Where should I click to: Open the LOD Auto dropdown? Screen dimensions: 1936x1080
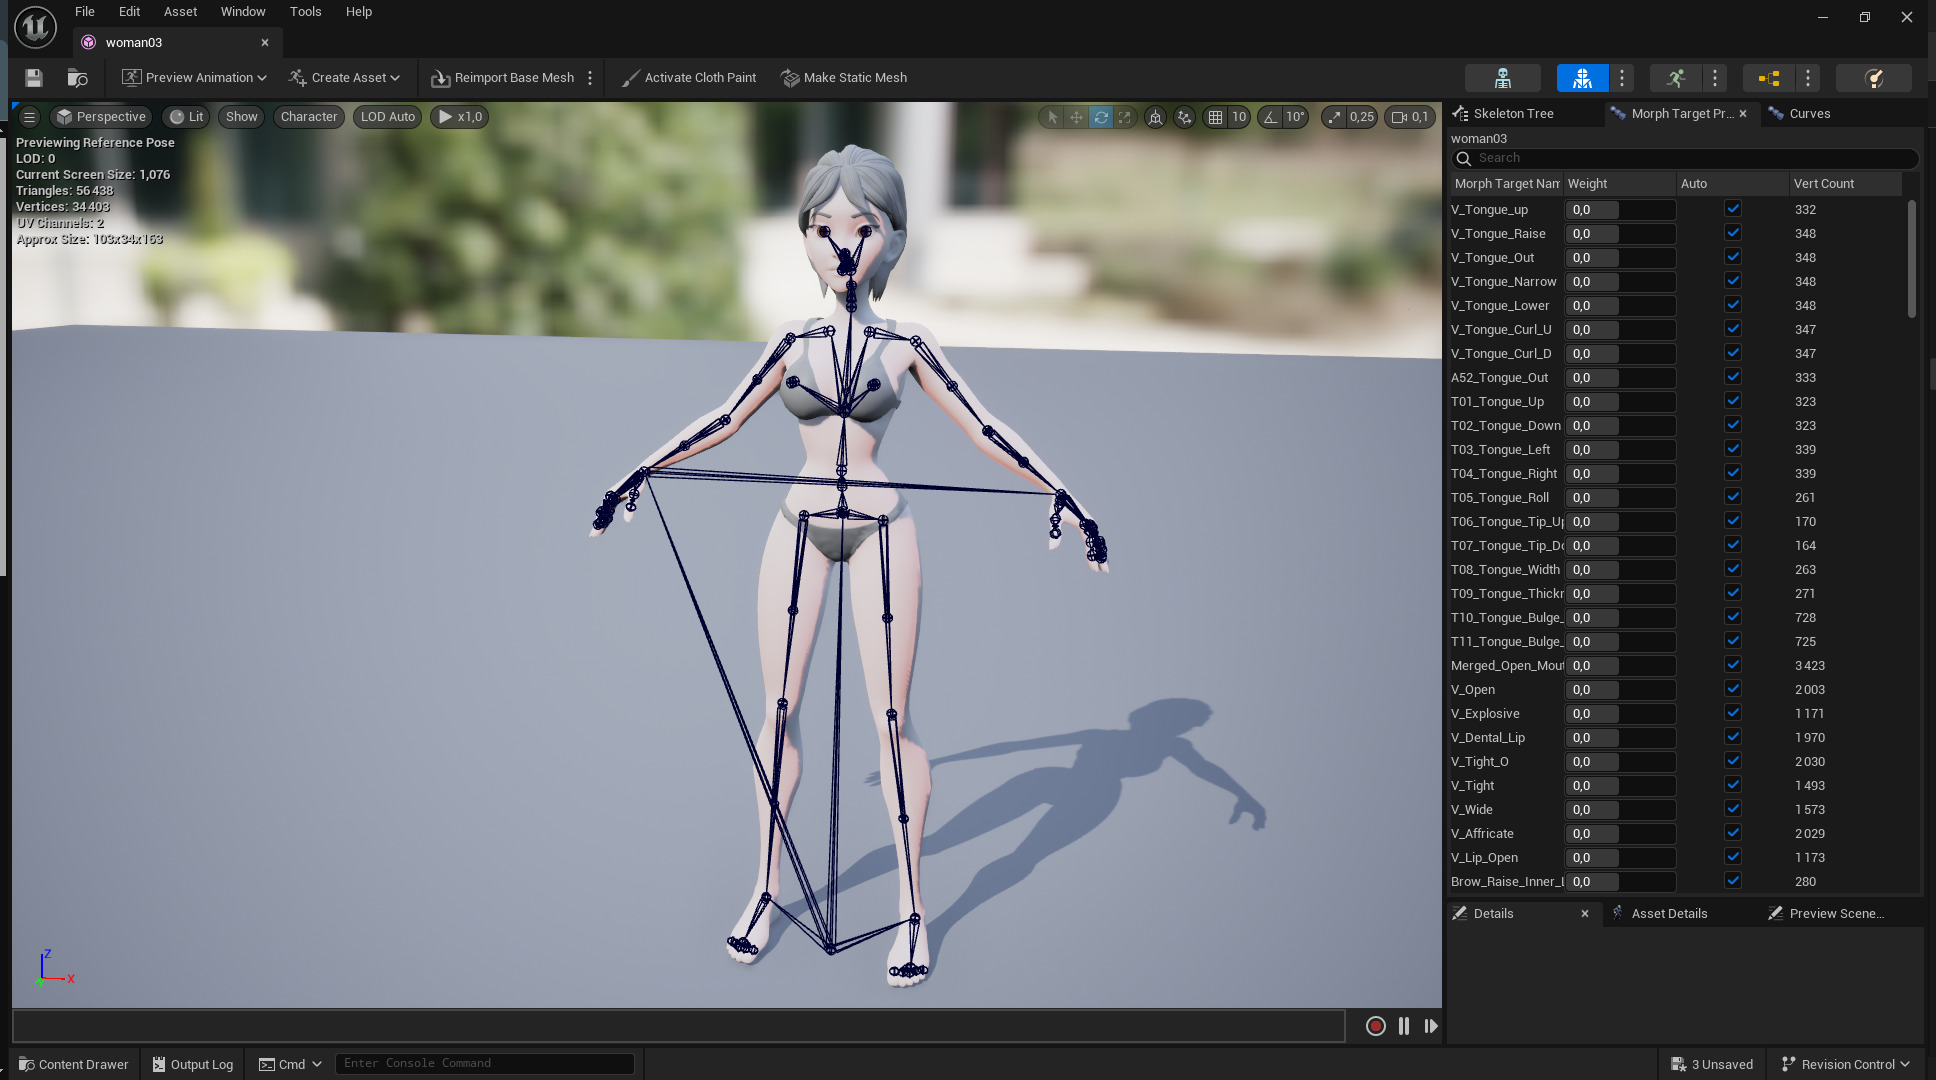pos(387,117)
